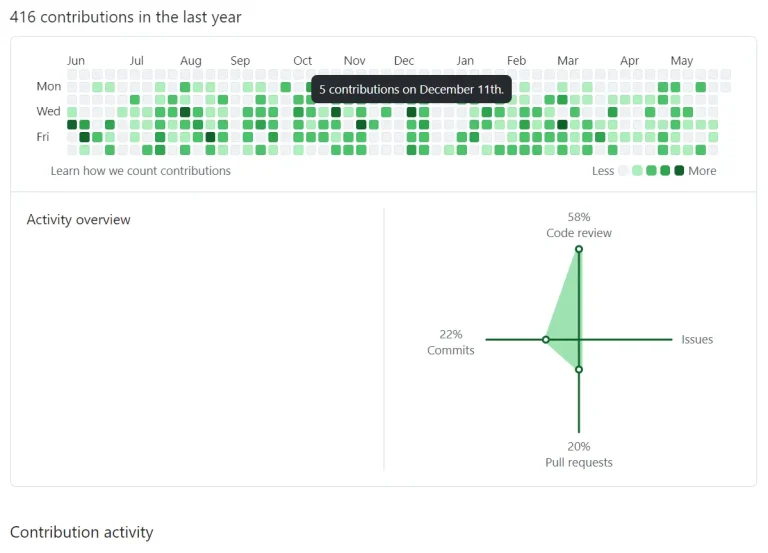Click the 20% Pull requests label
This screenshot has width=768, height=553.
coord(579,455)
